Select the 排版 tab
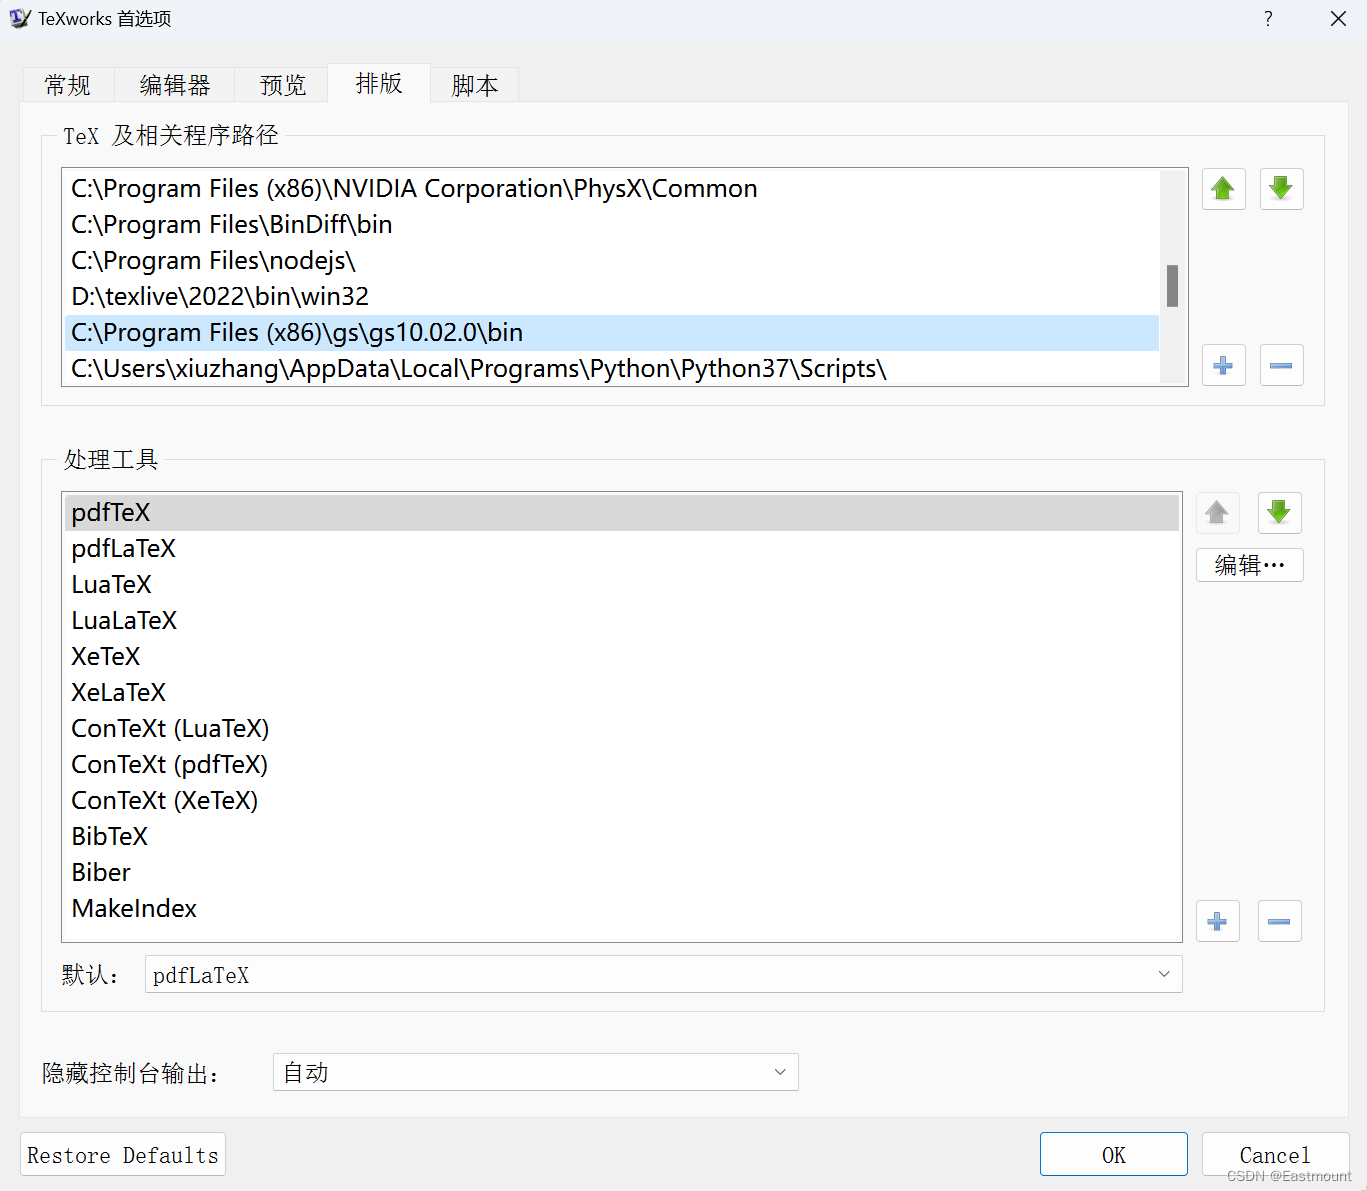The image size is (1367, 1191). click(x=379, y=83)
